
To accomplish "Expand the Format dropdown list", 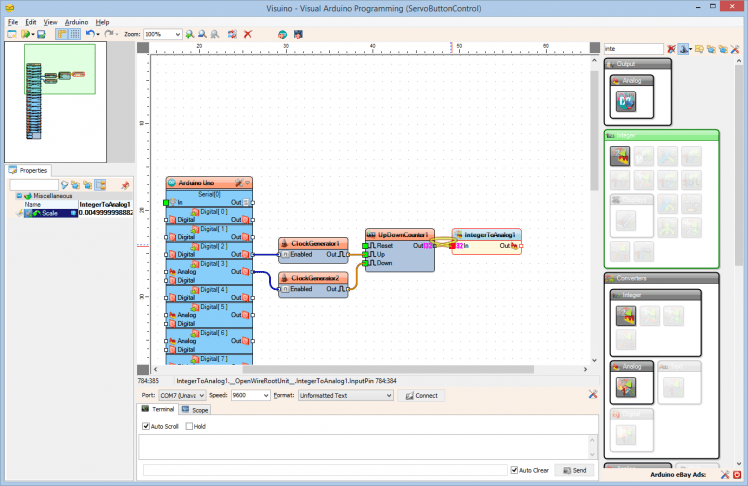I will click(x=387, y=395).
